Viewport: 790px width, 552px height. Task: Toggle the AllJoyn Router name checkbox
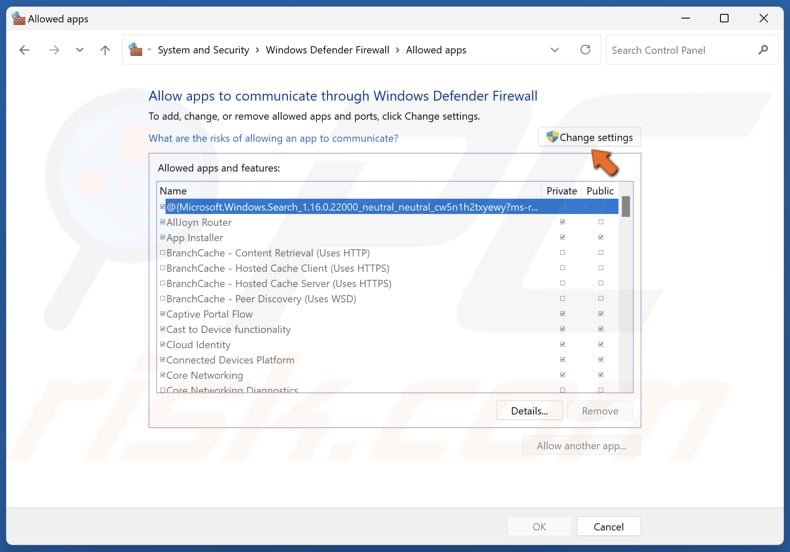163,222
